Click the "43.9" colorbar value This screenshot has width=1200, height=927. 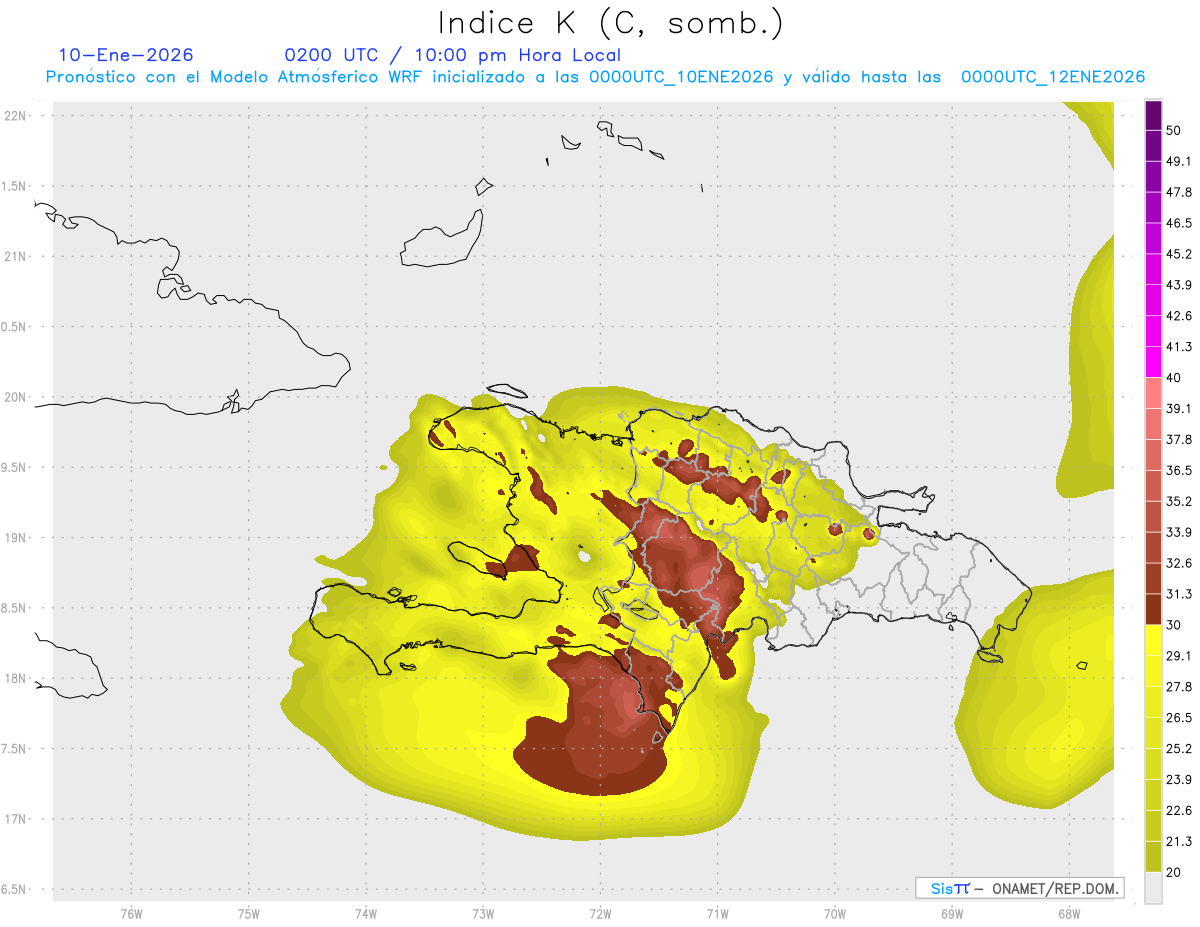[1179, 285]
